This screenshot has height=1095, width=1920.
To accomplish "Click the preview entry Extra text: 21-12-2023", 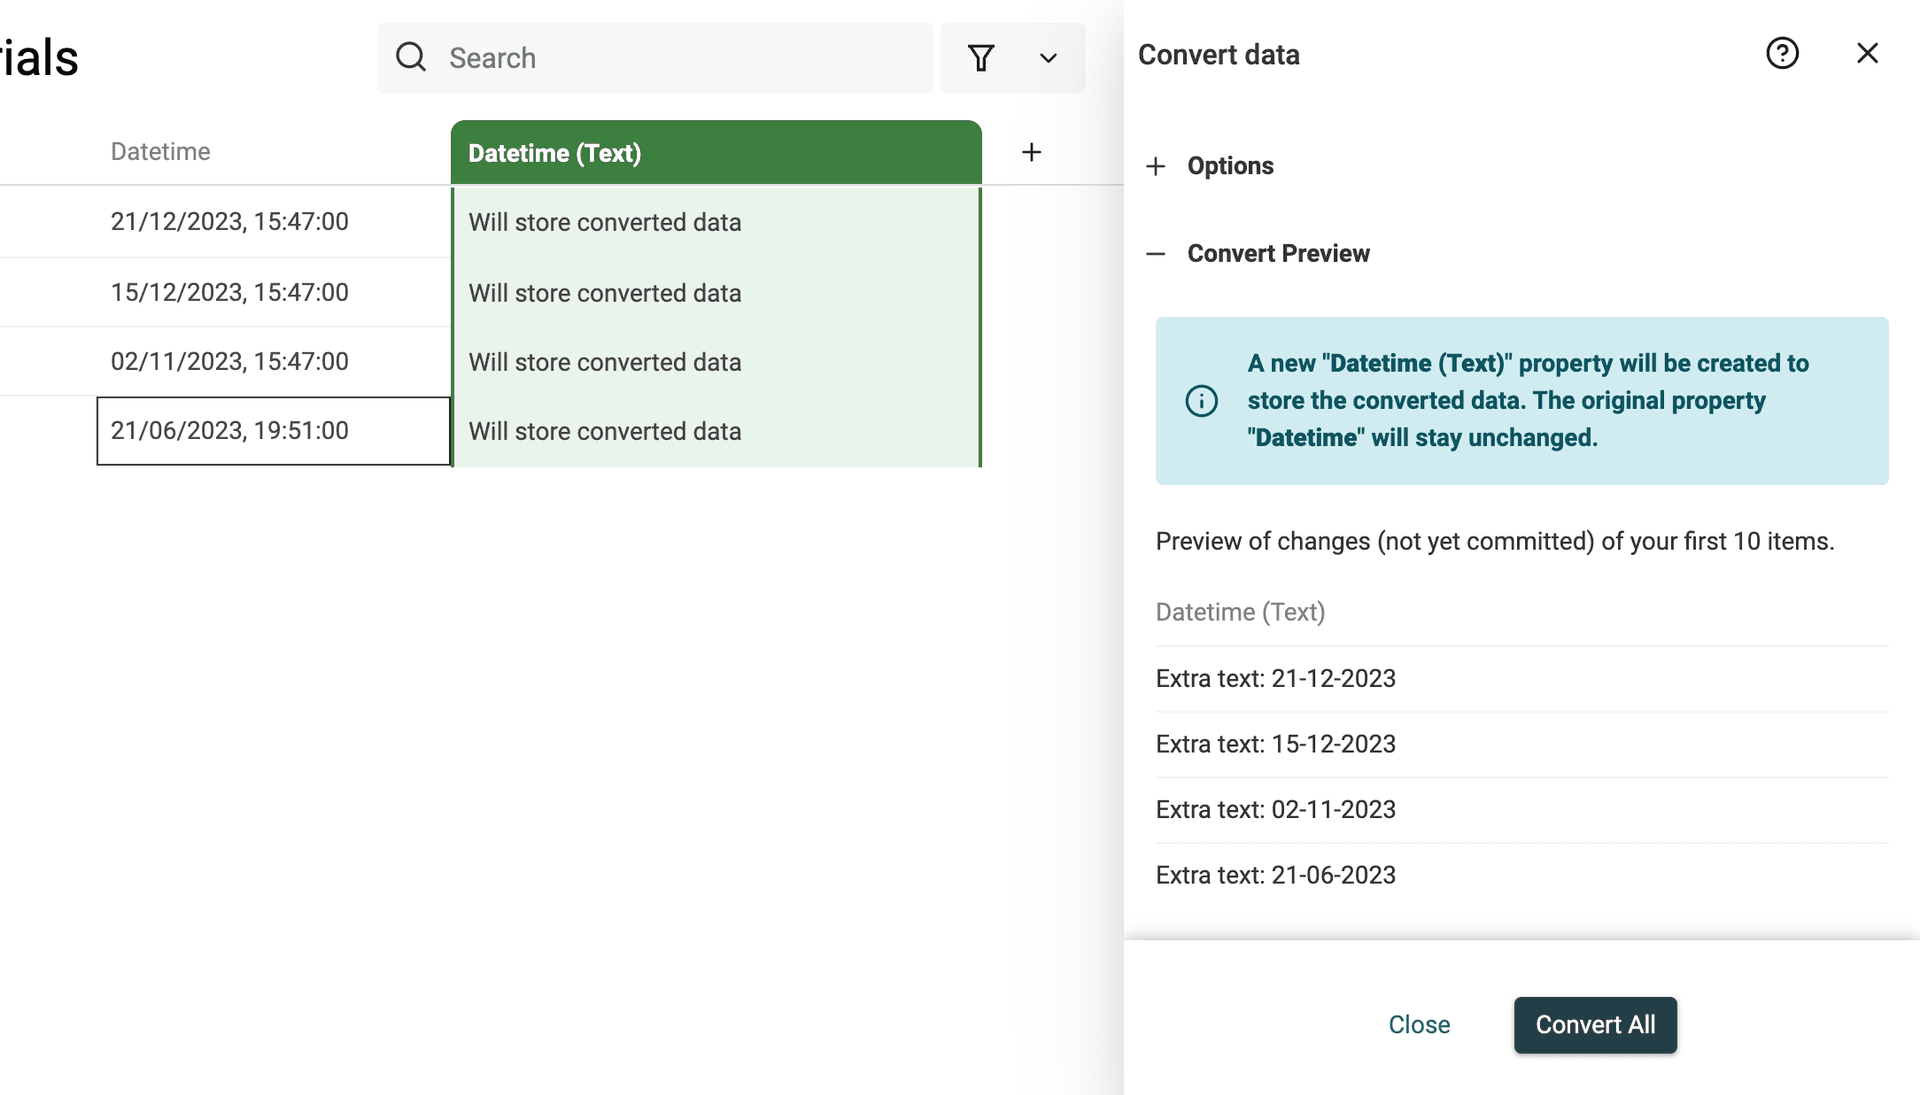I will [1275, 678].
